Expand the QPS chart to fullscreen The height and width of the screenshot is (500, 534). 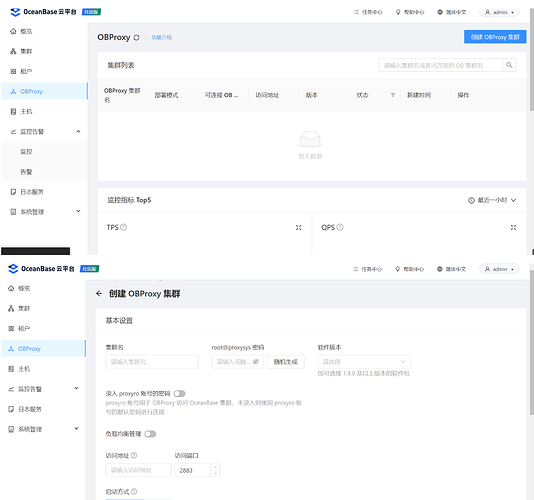tap(513, 228)
